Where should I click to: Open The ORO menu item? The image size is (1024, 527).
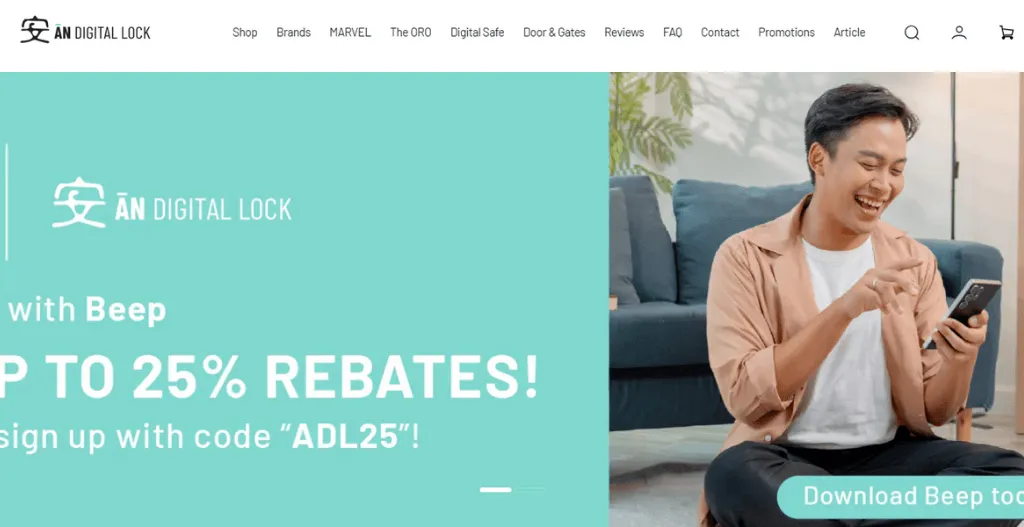(x=411, y=32)
